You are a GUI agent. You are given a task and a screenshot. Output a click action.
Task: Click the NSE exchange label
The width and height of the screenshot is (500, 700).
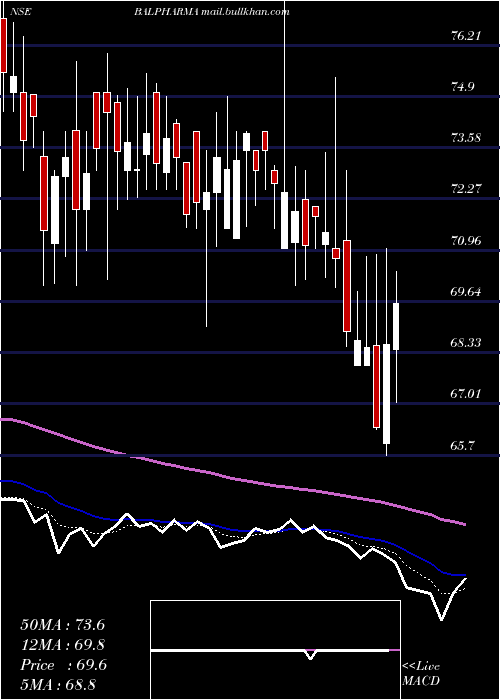pyautogui.click(x=20, y=12)
